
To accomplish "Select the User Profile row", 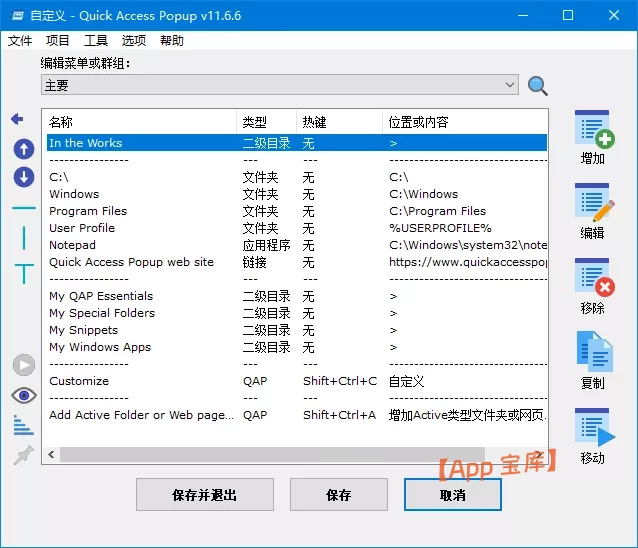I will pos(297,228).
